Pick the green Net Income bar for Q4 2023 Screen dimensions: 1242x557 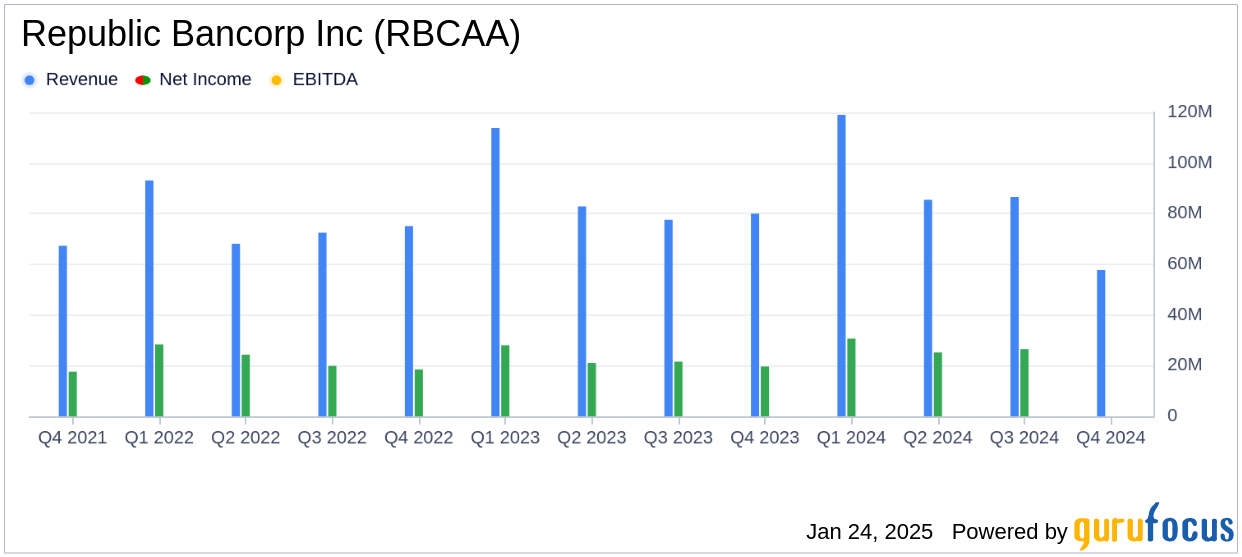click(x=765, y=391)
